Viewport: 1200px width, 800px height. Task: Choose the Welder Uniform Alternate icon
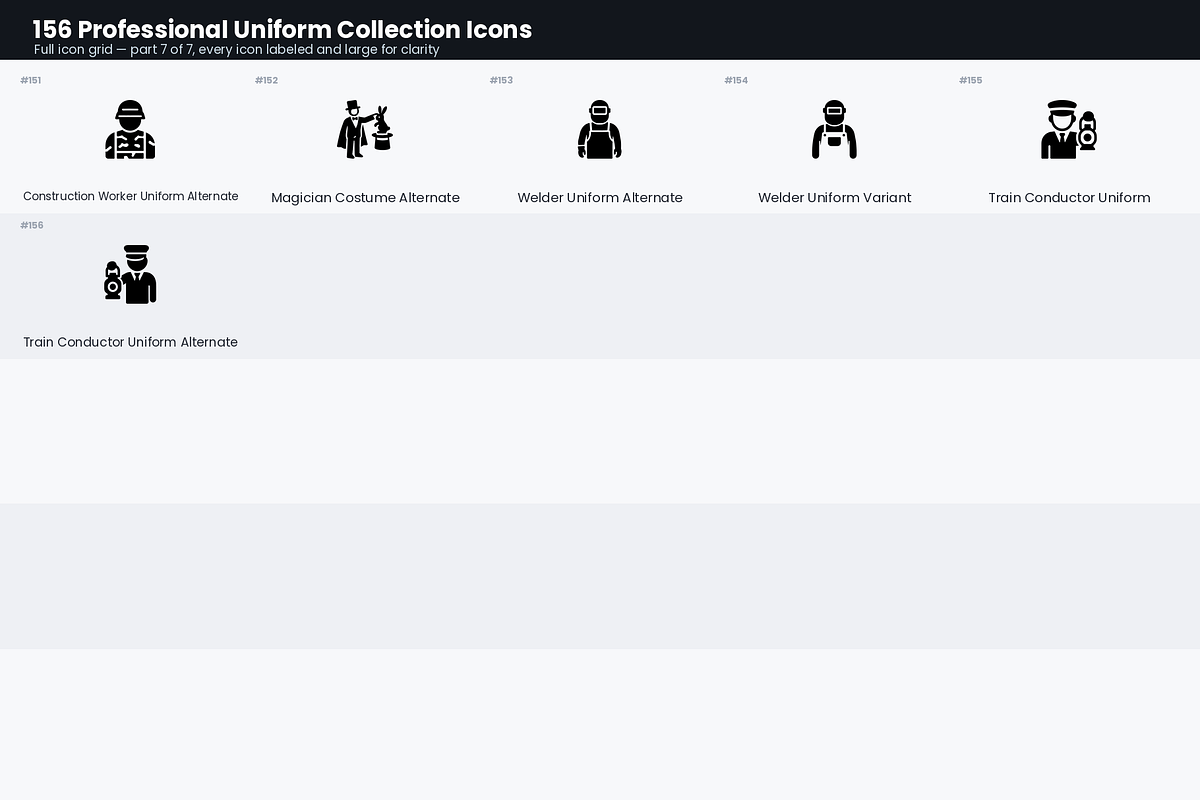tap(600, 130)
